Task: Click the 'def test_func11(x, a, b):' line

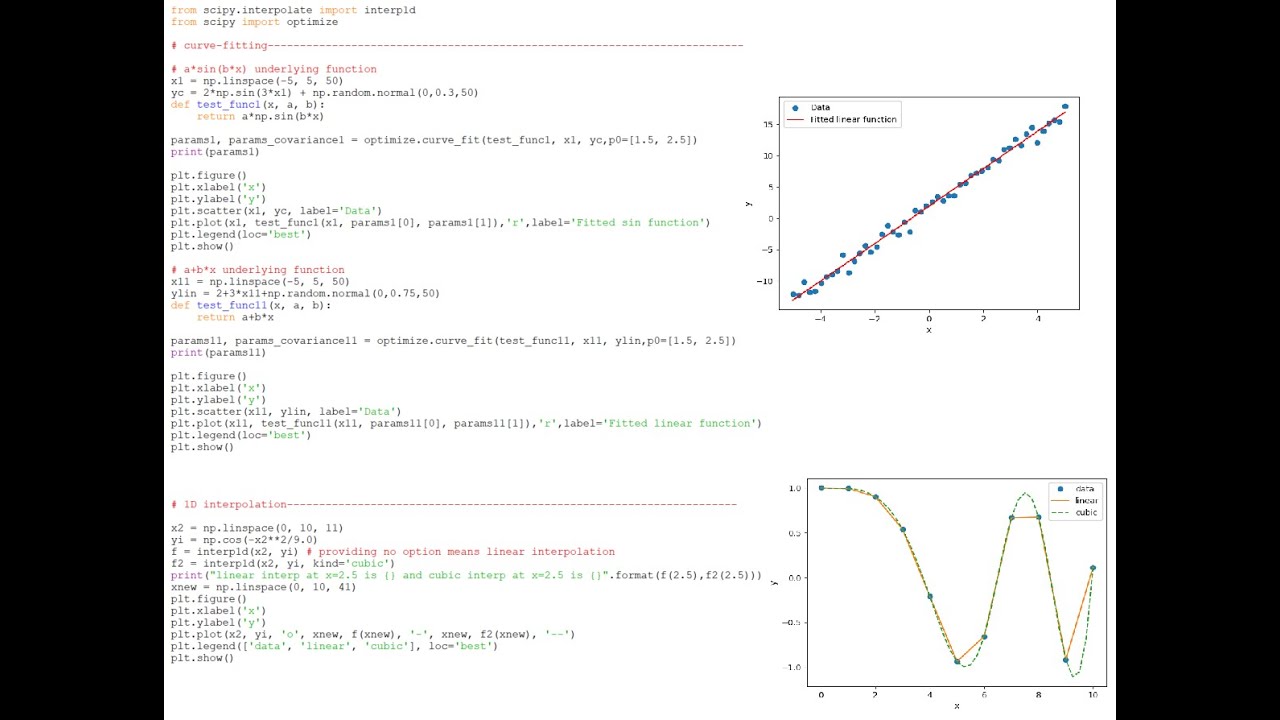Action: click(x=251, y=305)
